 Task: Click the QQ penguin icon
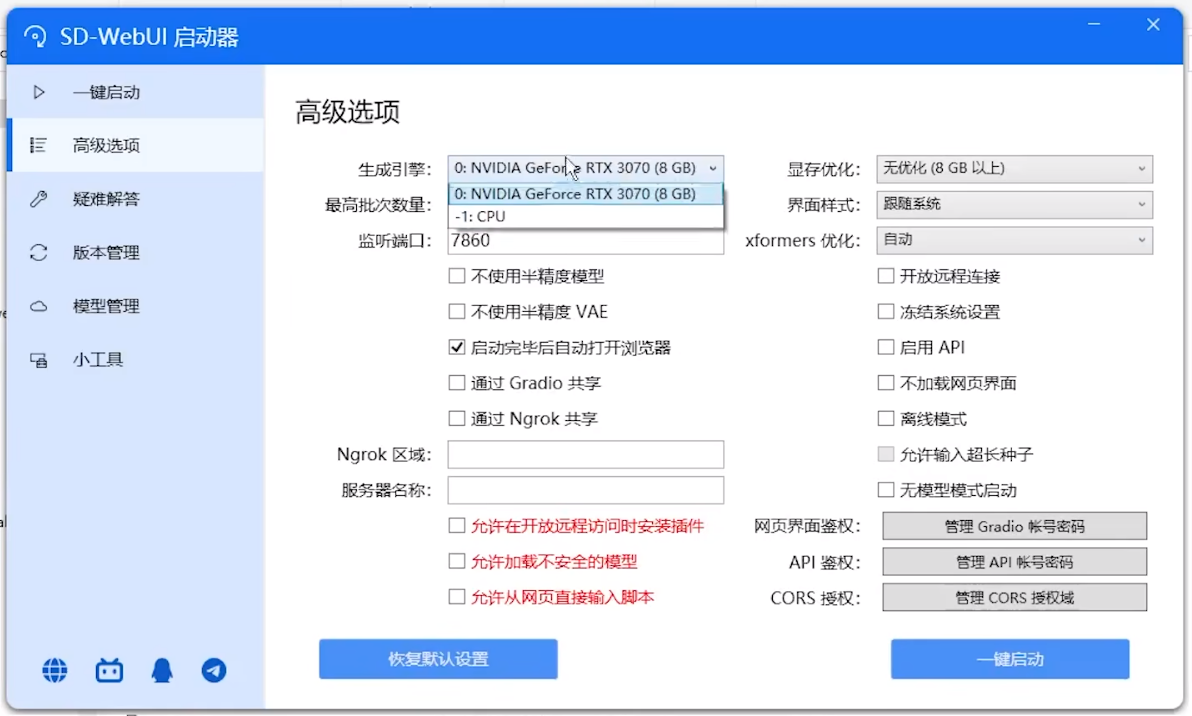click(162, 670)
